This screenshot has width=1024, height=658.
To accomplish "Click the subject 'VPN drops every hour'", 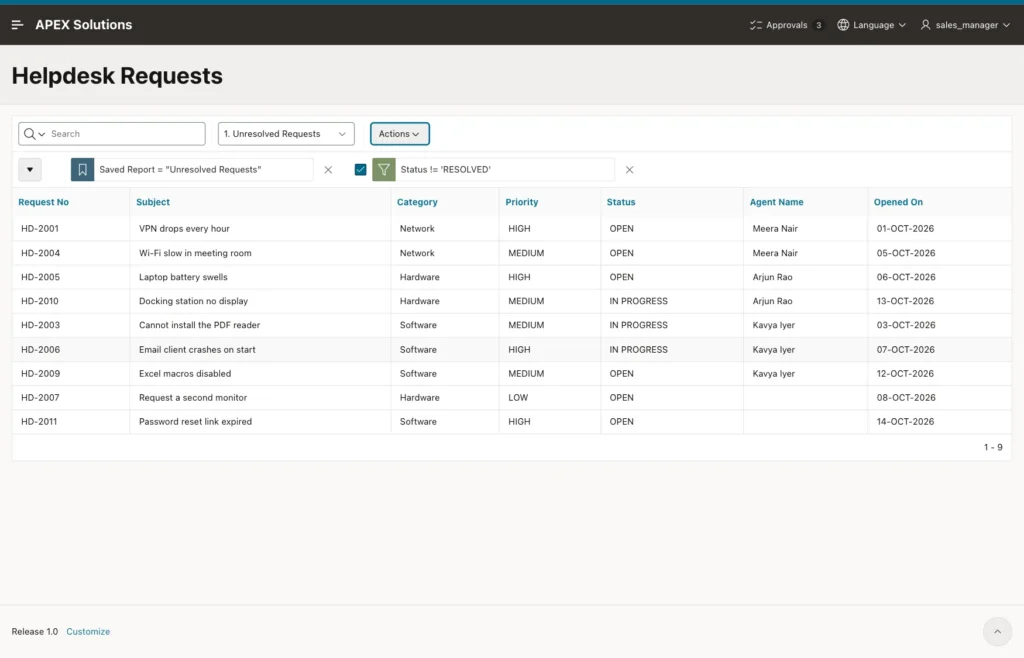I will [x=184, y=228].
